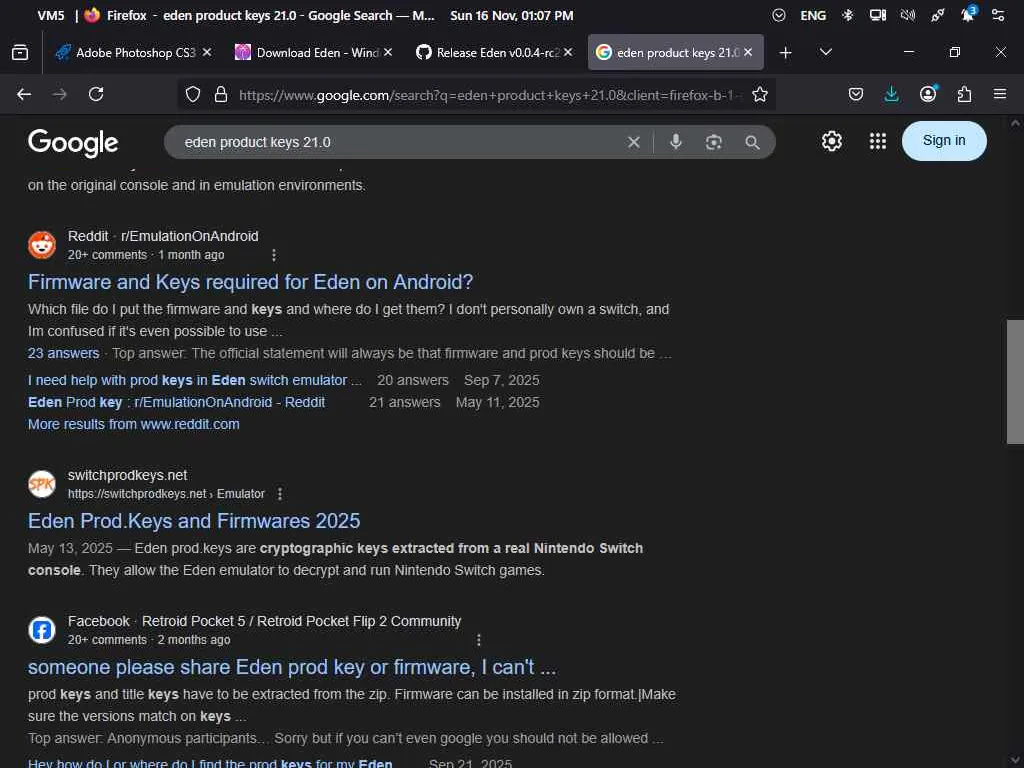Close the Download Eden tab
Image resolution: width=1024 pixels, height=768 pixels.
click(x=388, y=52)
